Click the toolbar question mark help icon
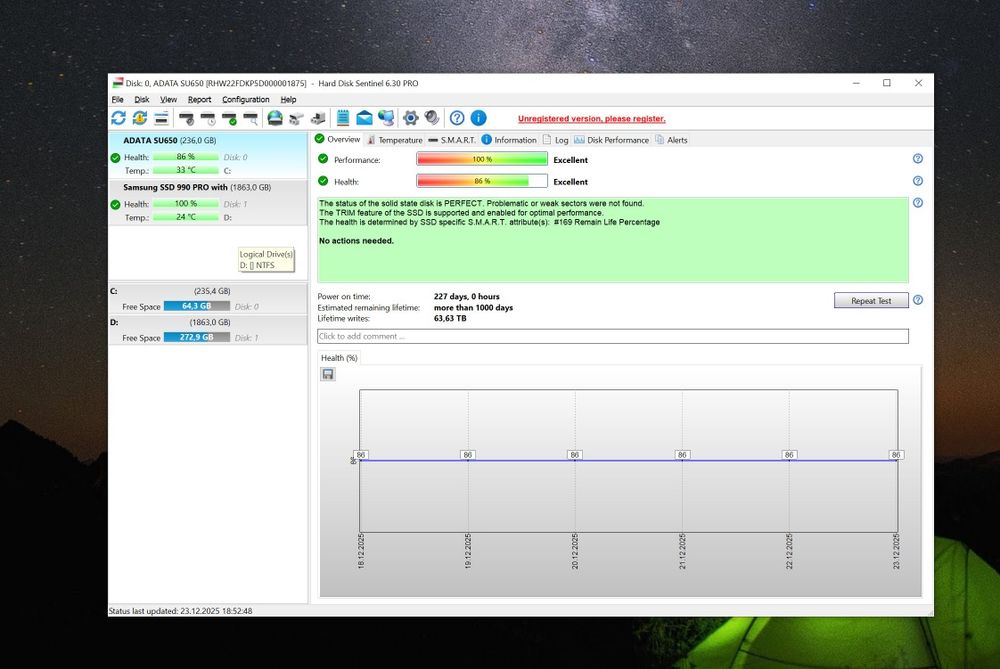The height and width of the screenshot is (669, 1000). click(x=457, y=118)
